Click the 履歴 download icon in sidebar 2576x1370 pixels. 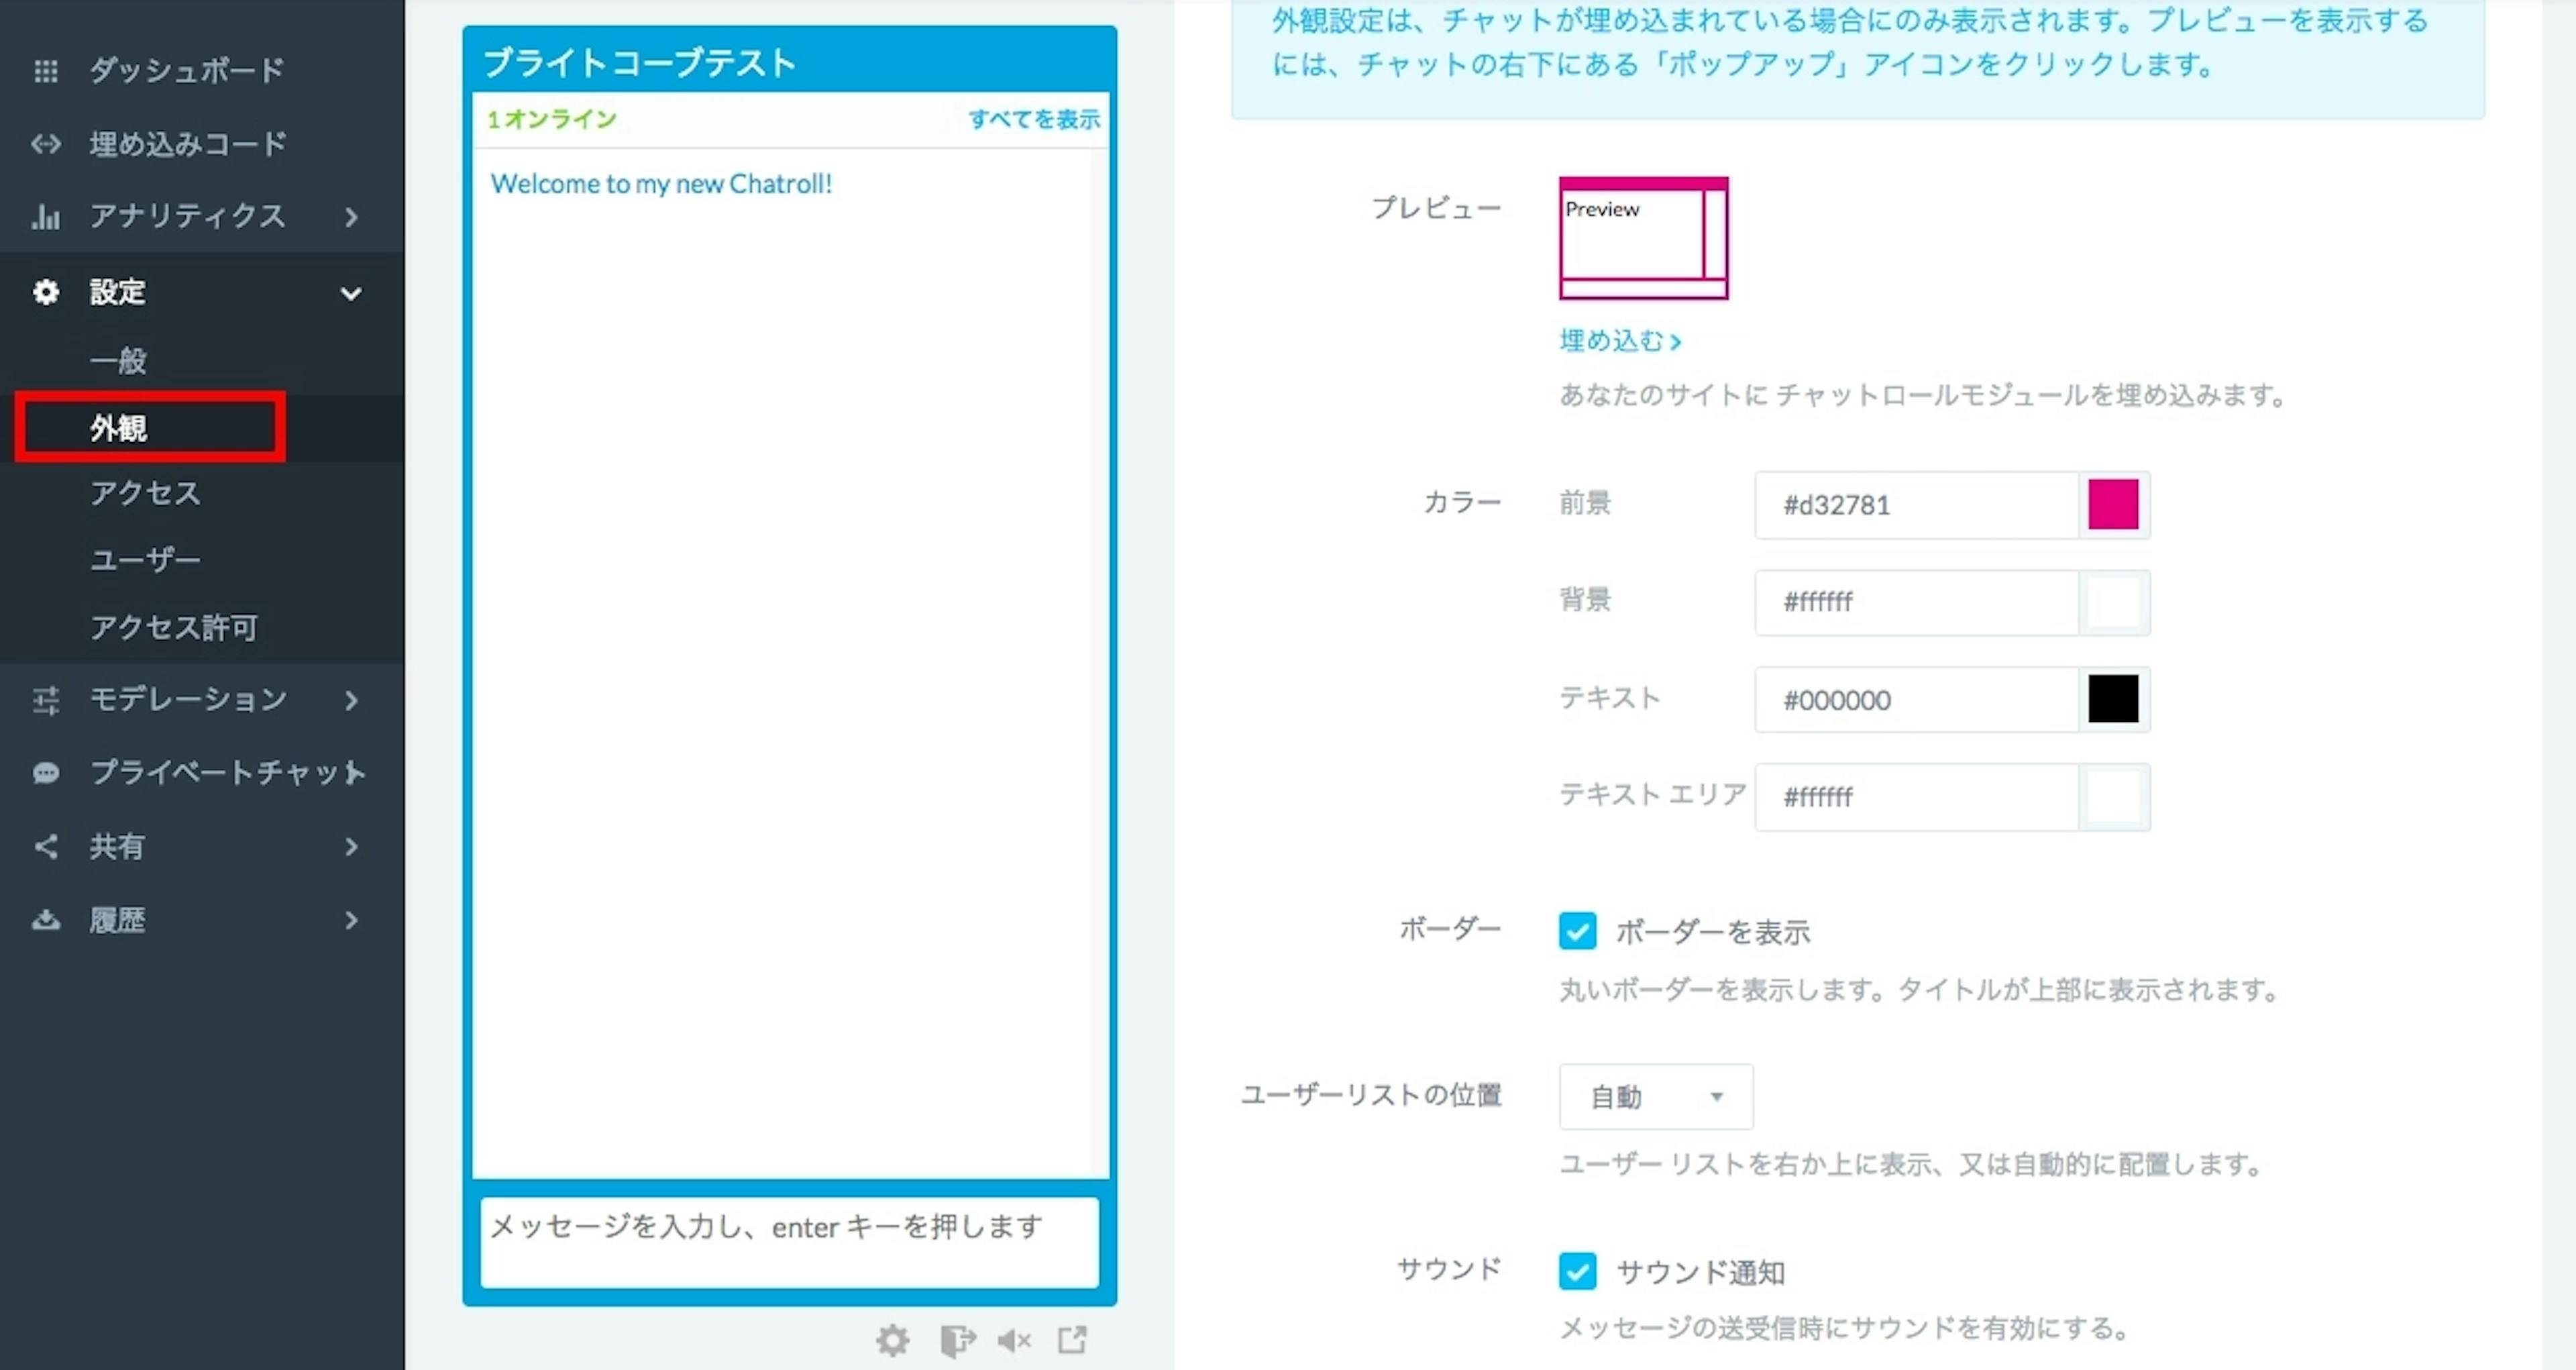[x=46, y=920]
